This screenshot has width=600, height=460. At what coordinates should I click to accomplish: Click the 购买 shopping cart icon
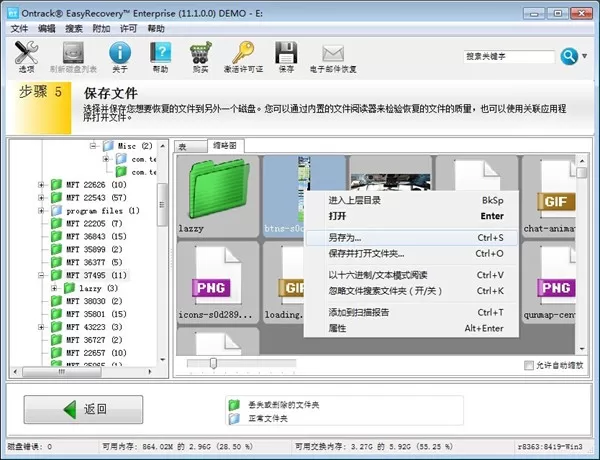tap(201, 53)
